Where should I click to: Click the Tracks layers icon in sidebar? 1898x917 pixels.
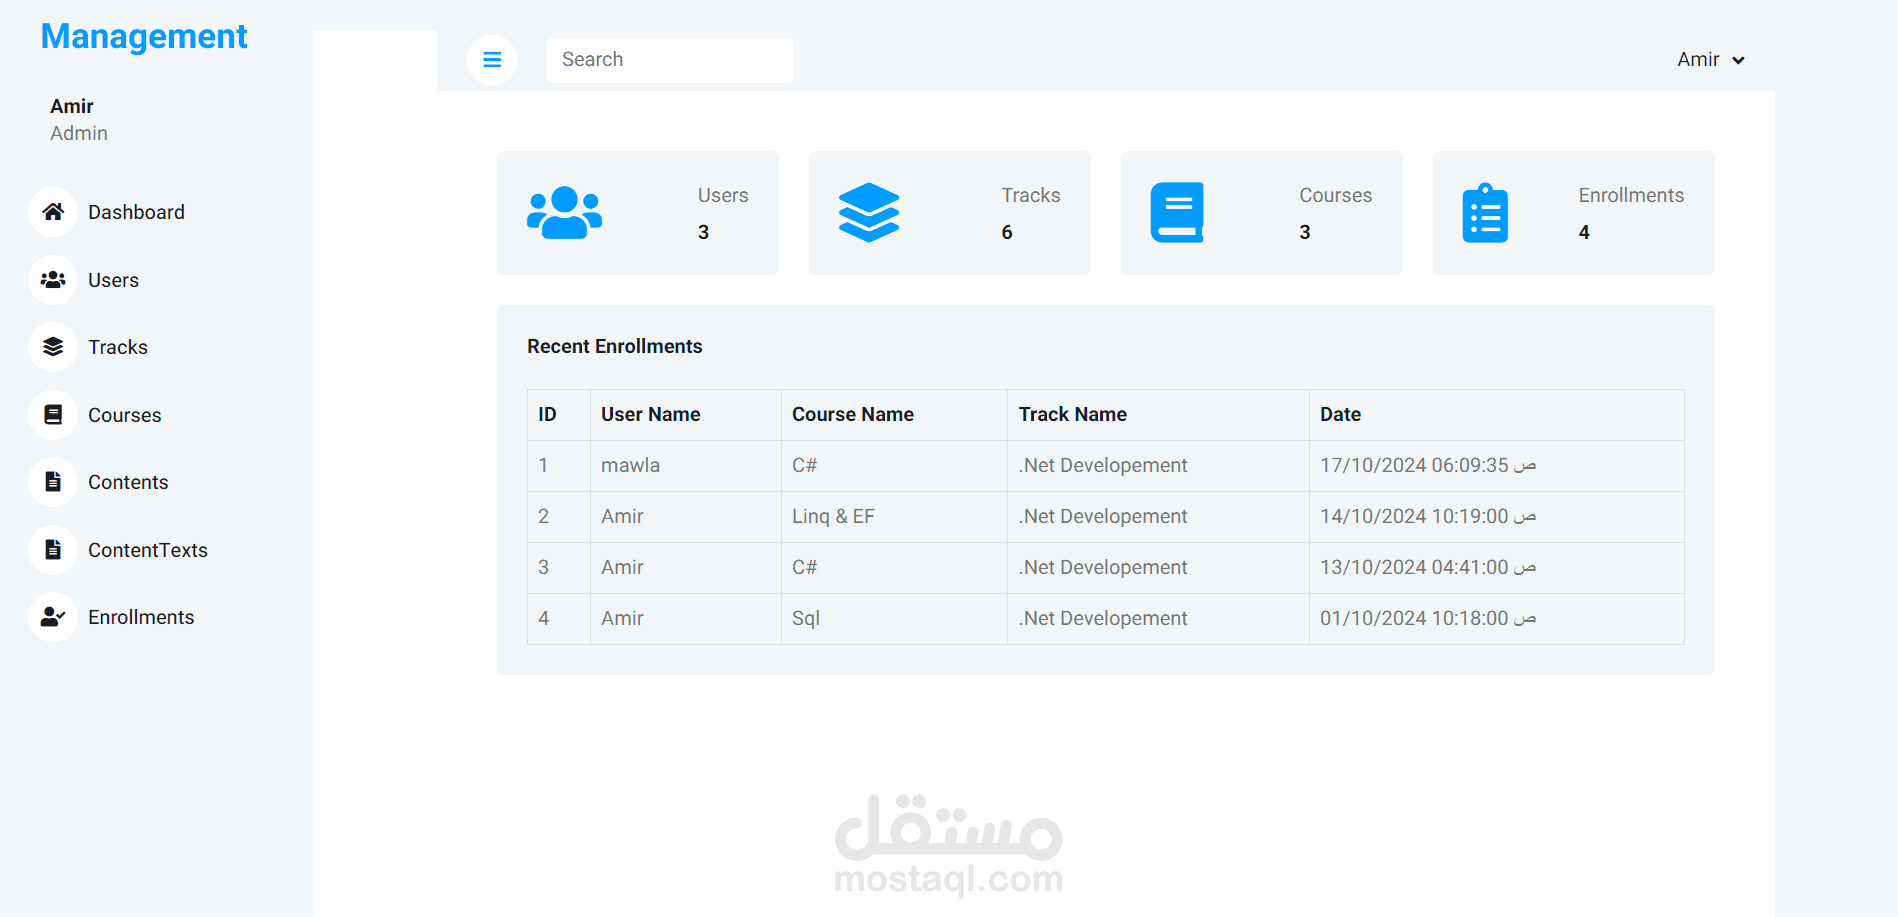[x=53, y=347]
